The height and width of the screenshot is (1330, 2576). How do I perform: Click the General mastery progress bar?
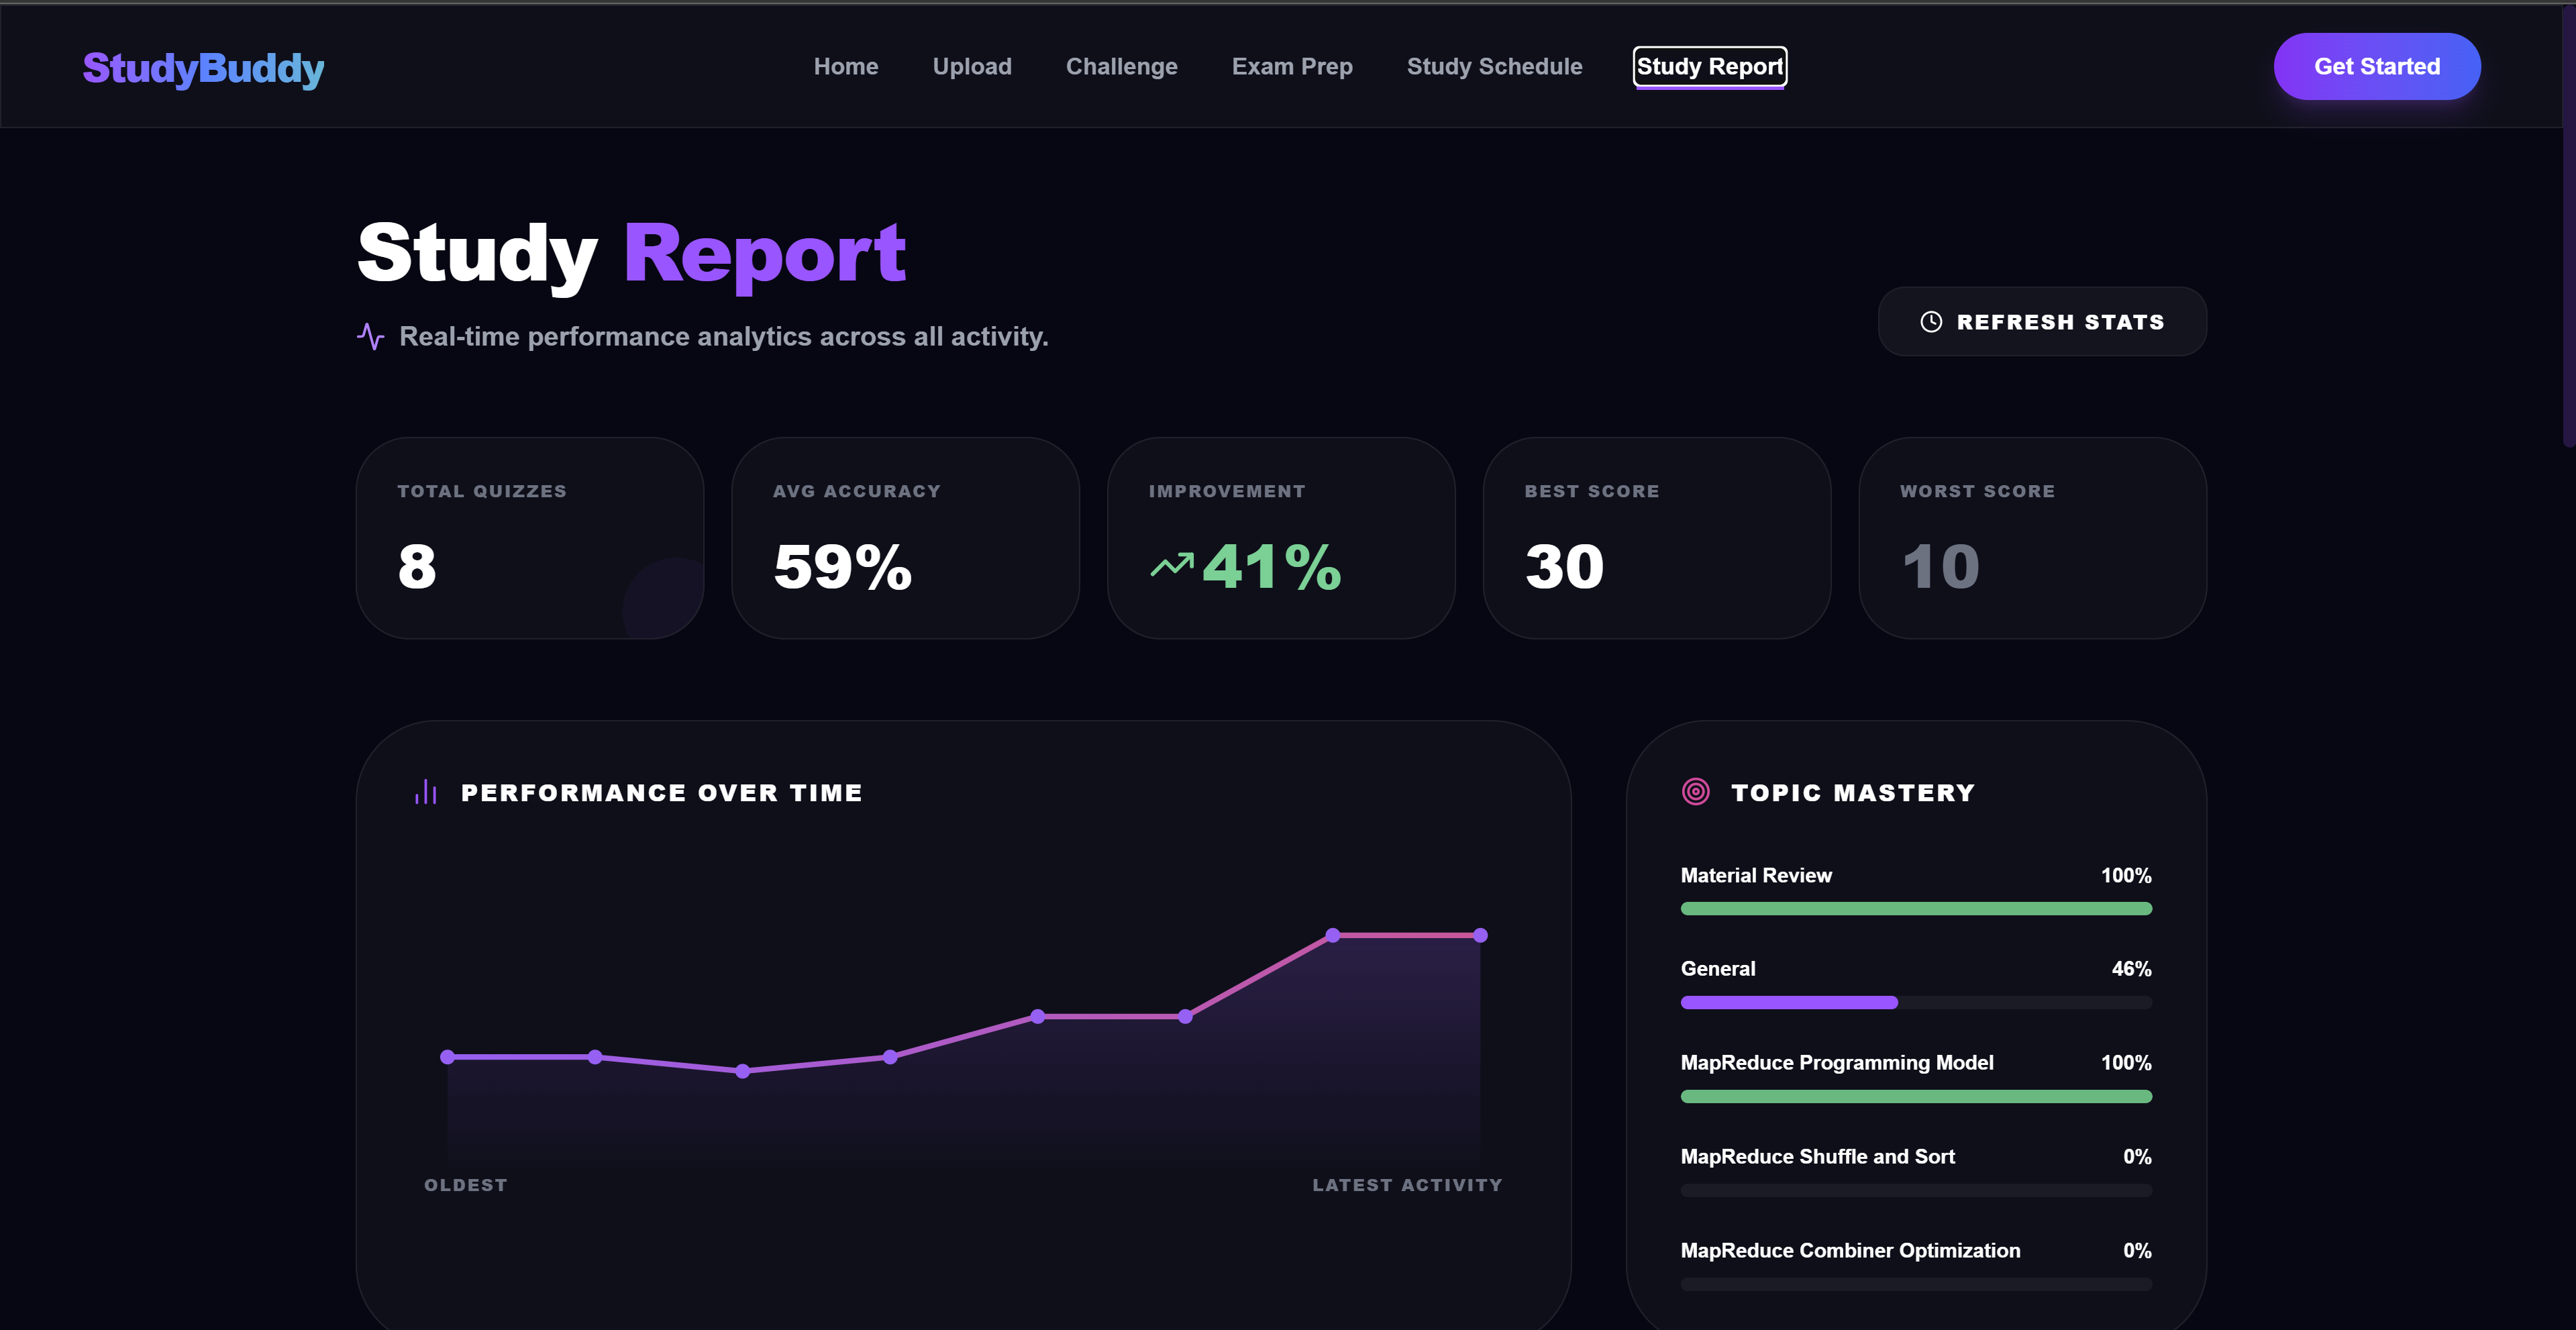click(x=1915, y=1003)
